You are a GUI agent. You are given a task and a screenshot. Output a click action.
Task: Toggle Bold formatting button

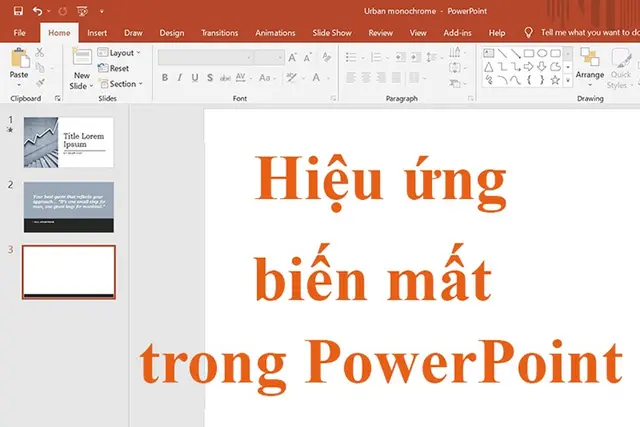pos(164,78)
